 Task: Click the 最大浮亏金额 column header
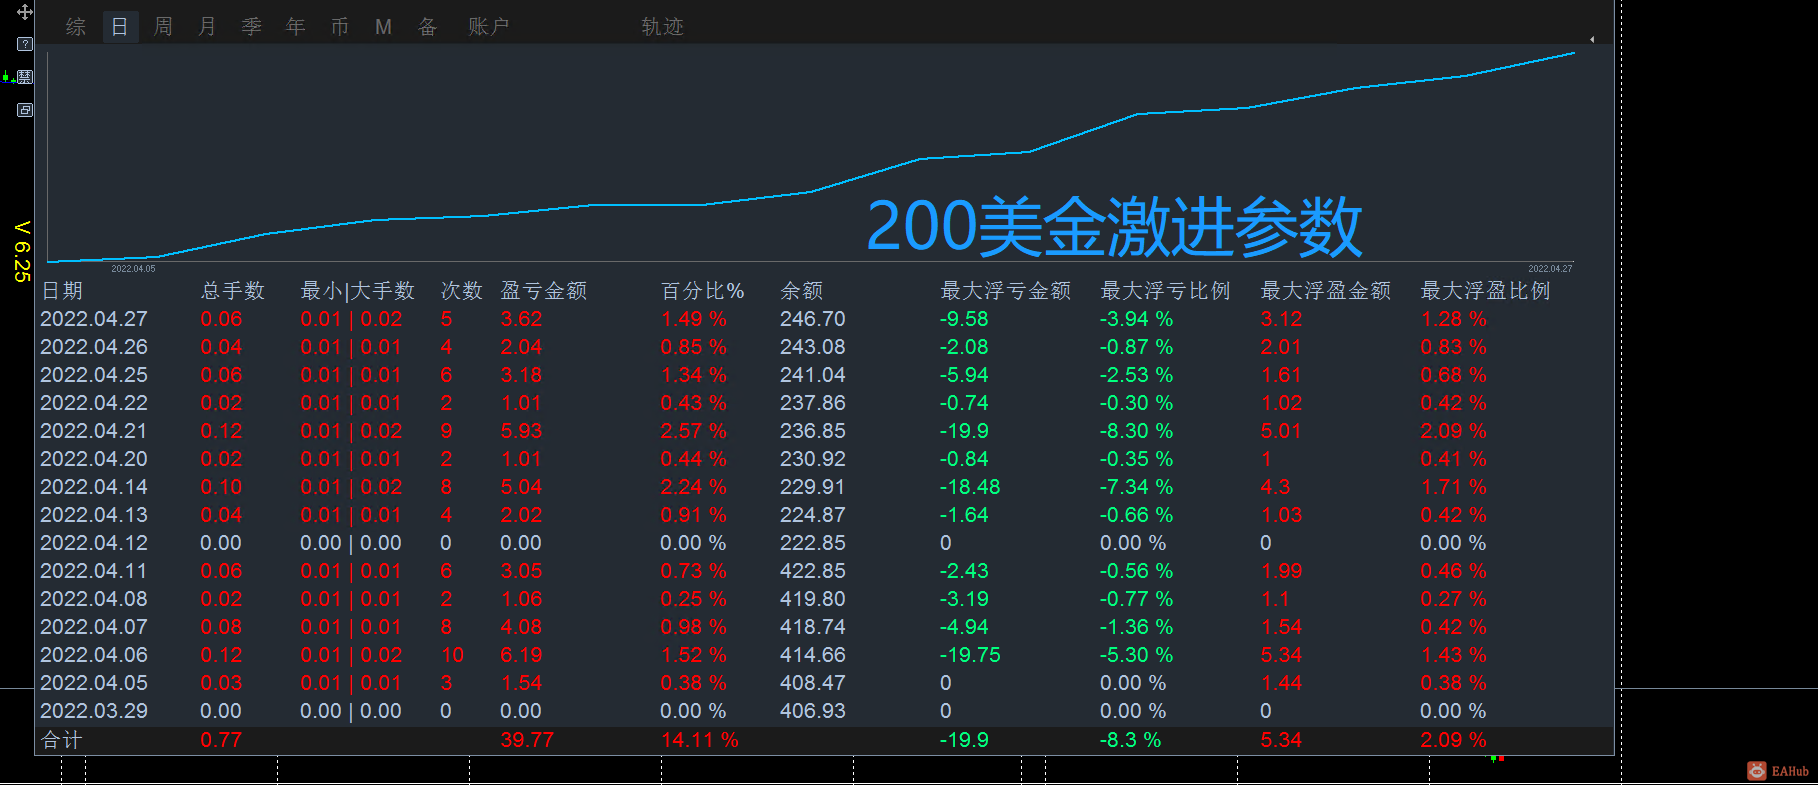(x=1006, y=291)
